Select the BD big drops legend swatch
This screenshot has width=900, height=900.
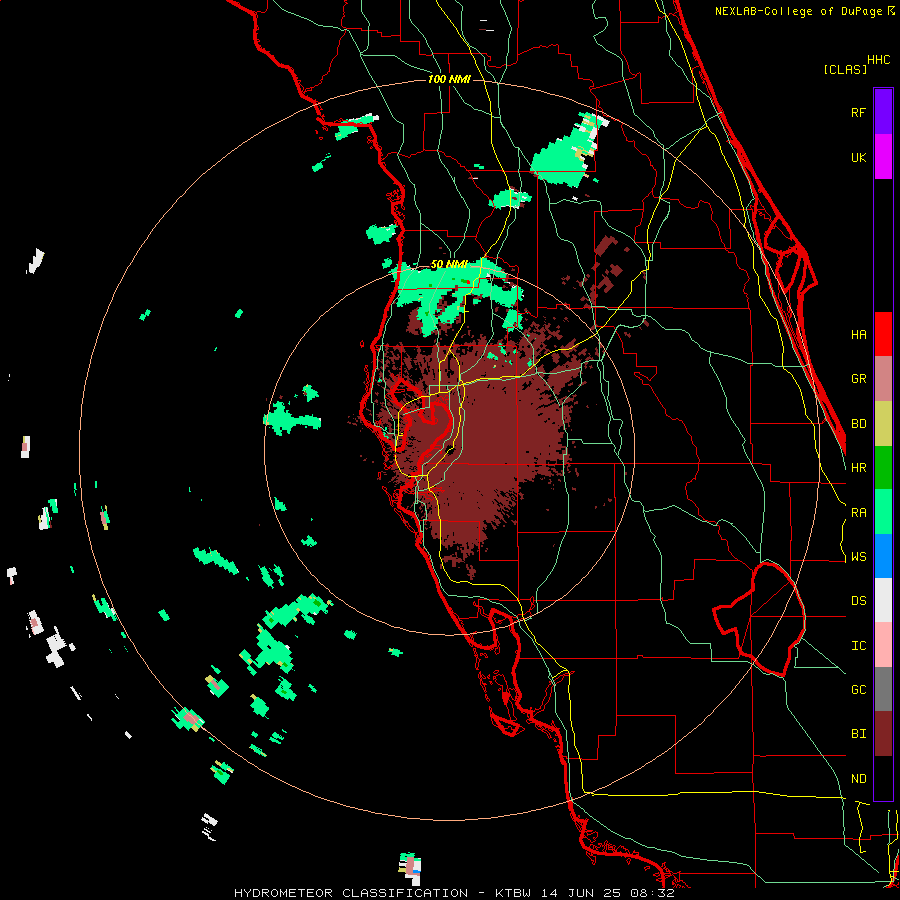pos(883,424)
